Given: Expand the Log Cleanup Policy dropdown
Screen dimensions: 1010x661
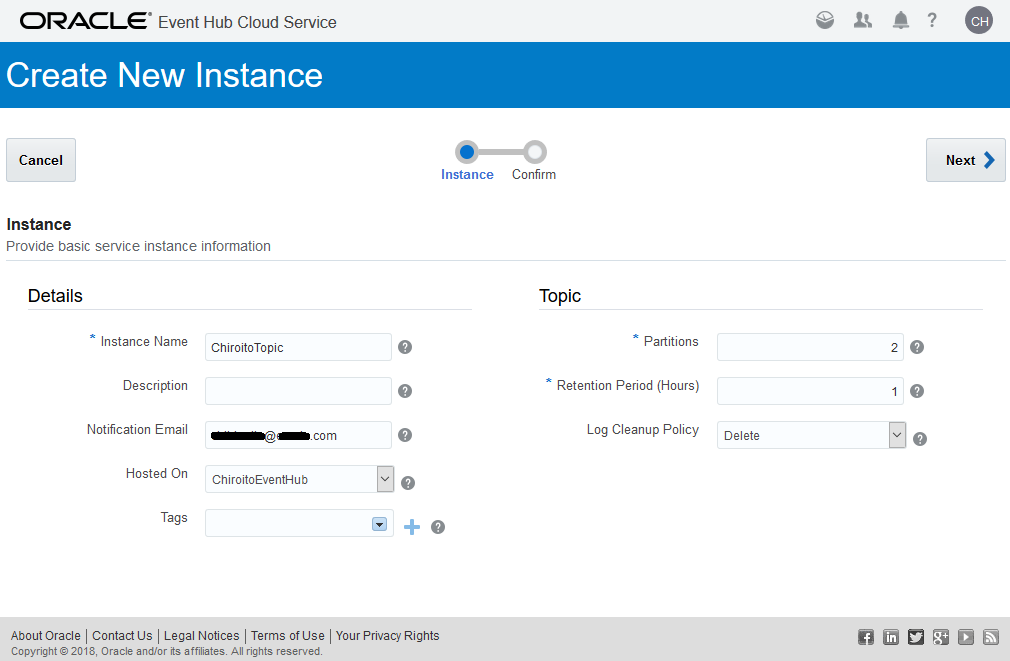Looking at the screenshot, I should [x=897, y=435].
